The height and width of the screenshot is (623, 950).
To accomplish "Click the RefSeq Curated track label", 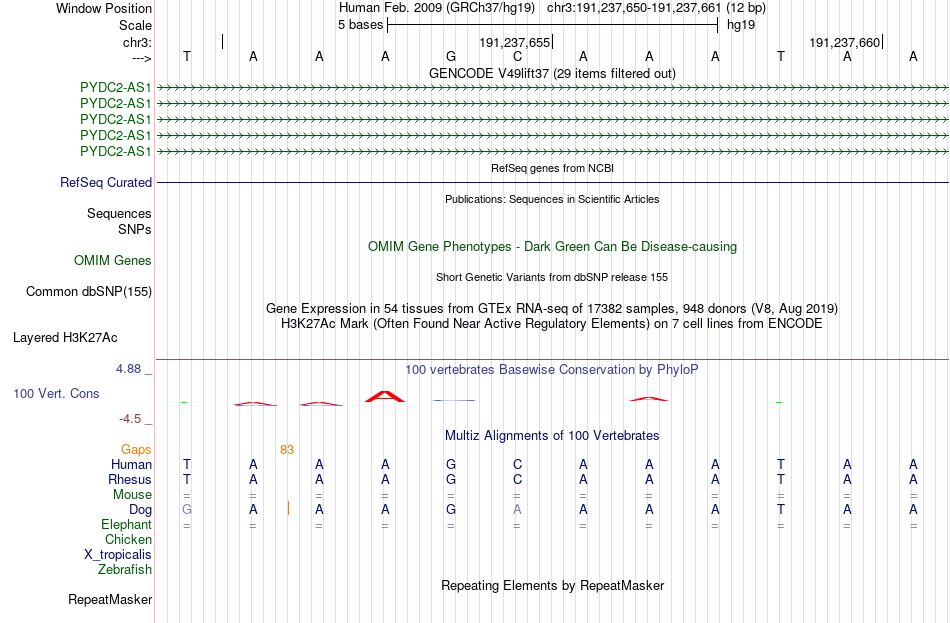I will coord(106,182).
